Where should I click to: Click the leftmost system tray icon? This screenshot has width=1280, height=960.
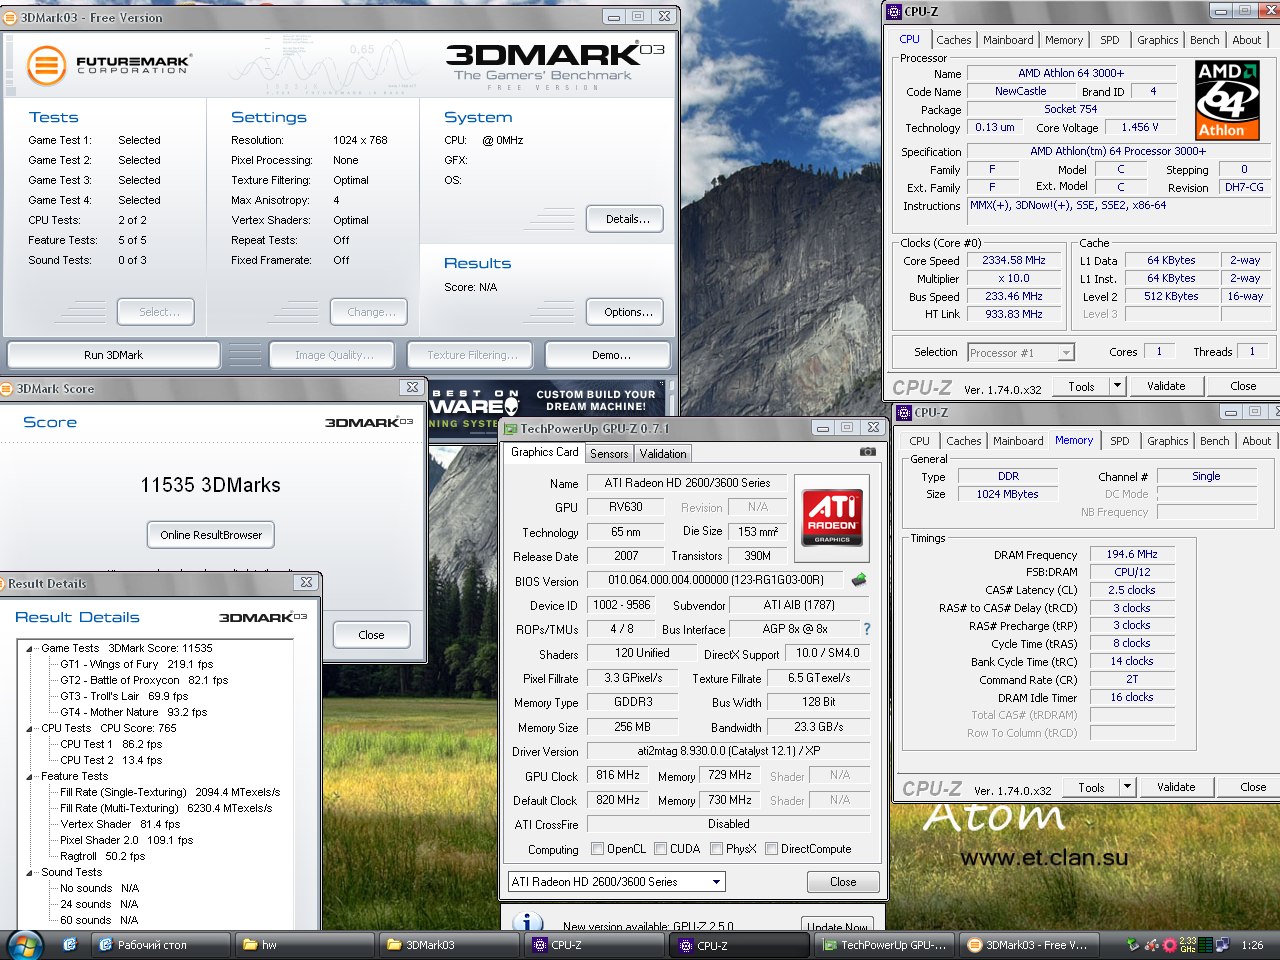[x=1133, y=945]
